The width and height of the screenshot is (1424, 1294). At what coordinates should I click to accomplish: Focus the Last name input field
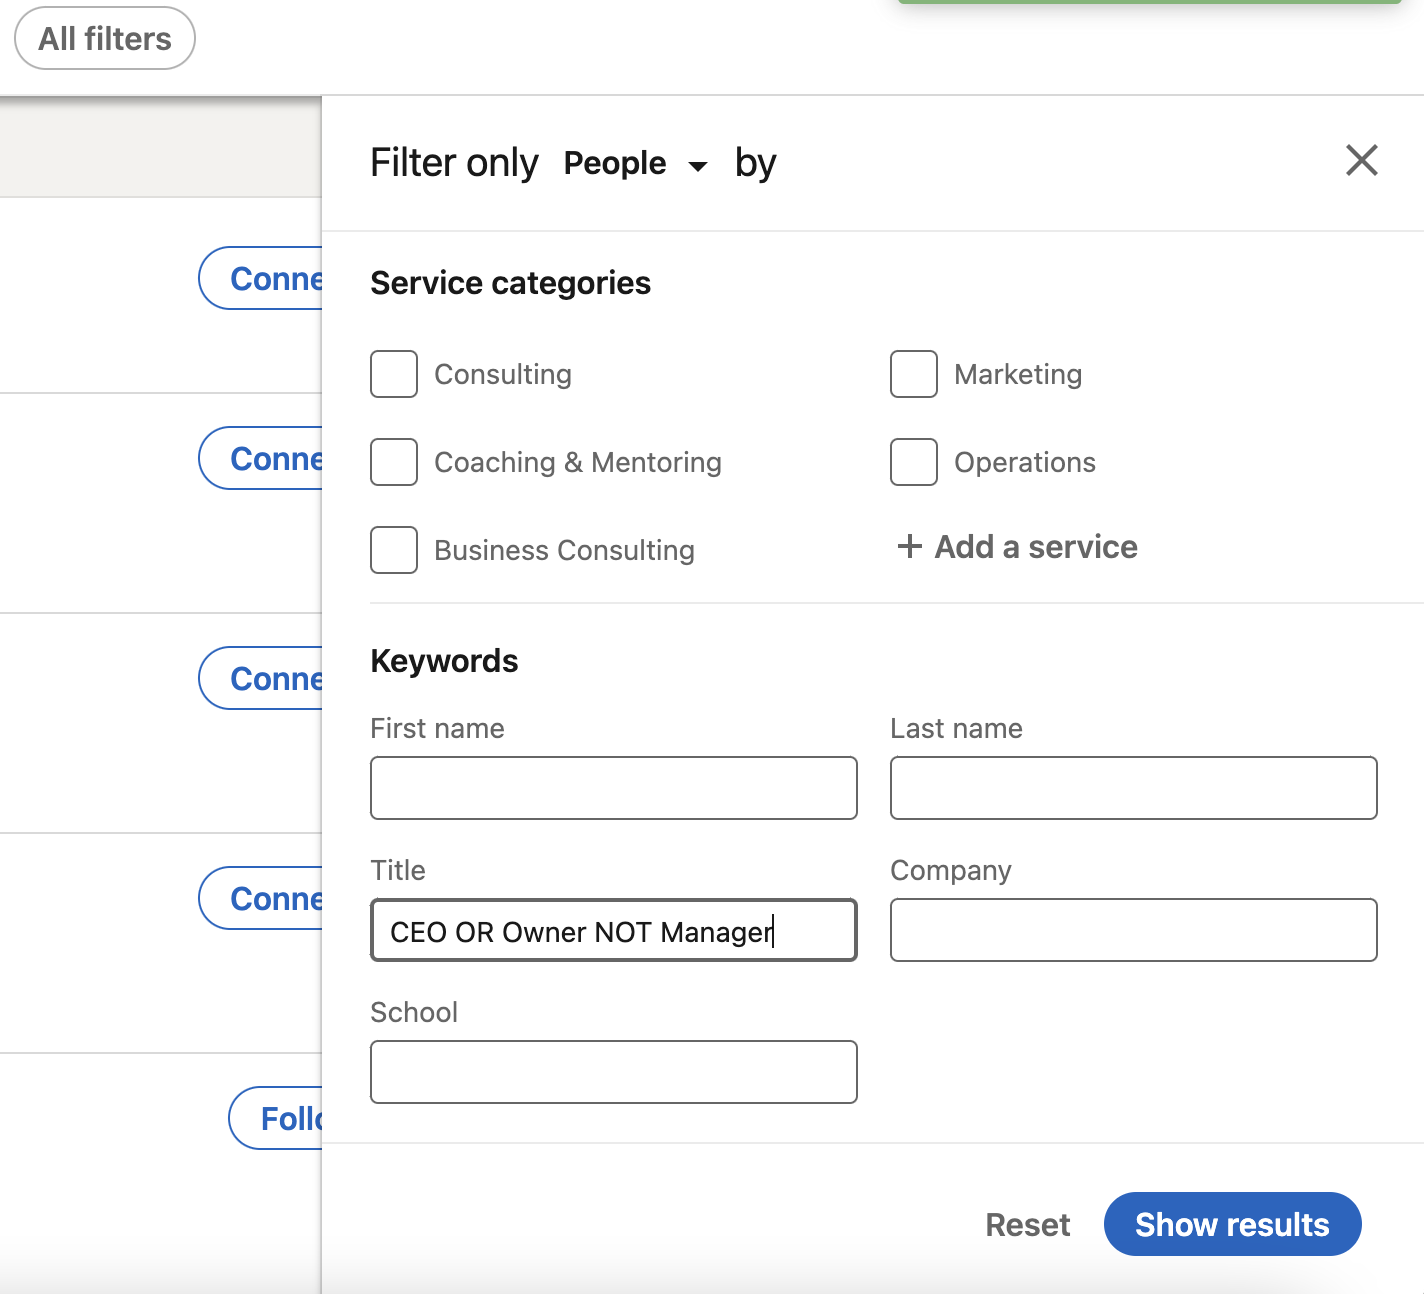coord(1134,788)
